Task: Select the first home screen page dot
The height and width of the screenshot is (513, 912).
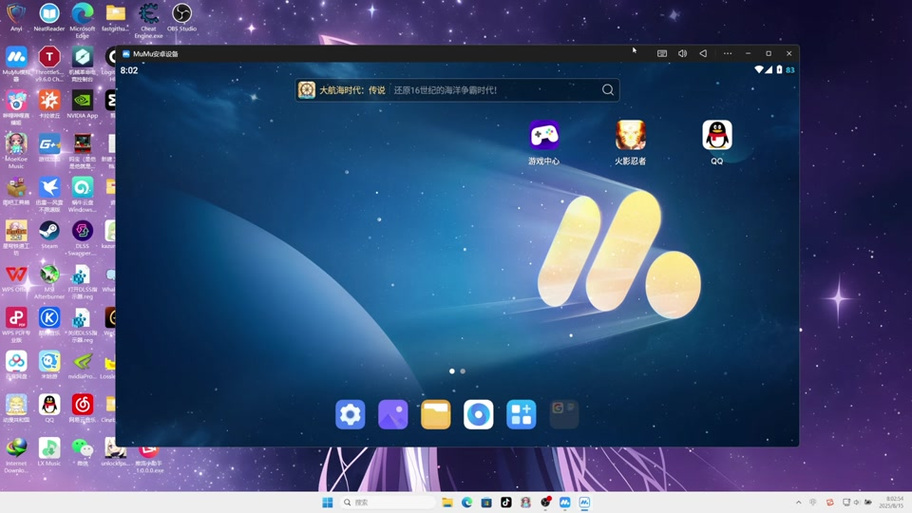Action: (452, 371)
